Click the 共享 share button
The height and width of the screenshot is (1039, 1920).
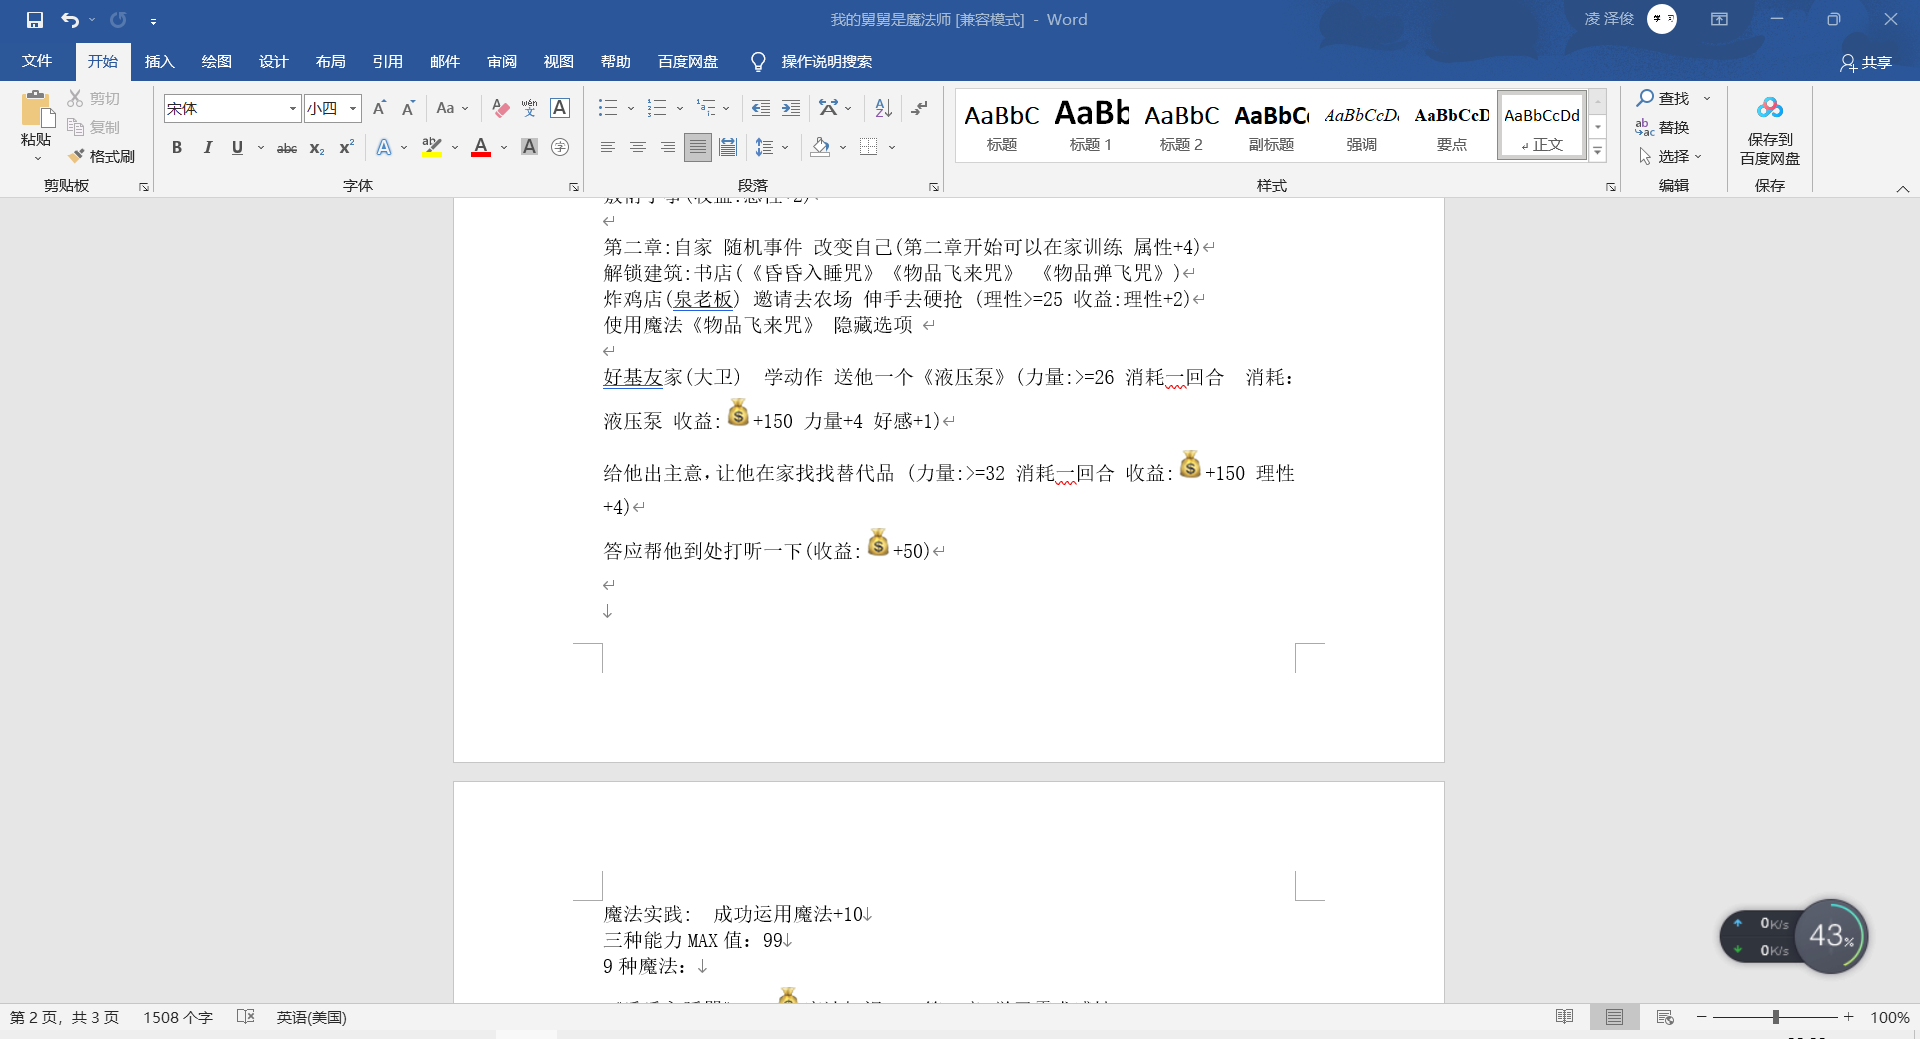1866,62
